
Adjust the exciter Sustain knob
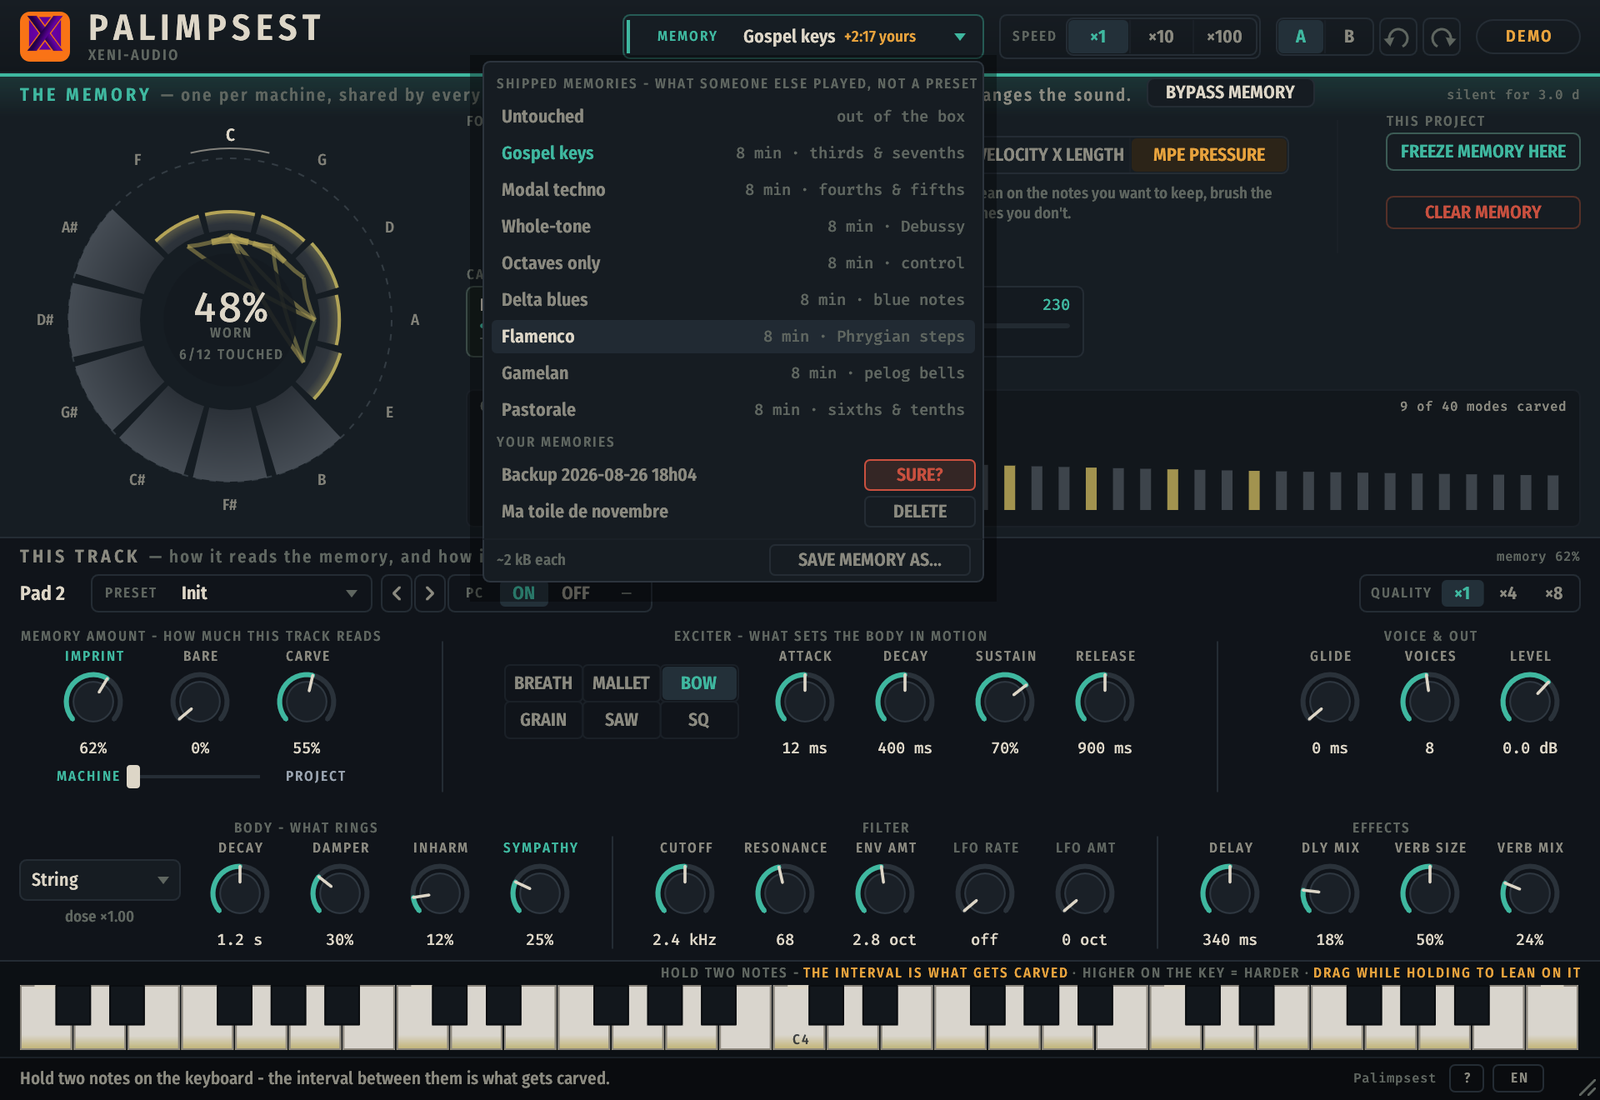pyautogui.click(x=1005, y=699)
